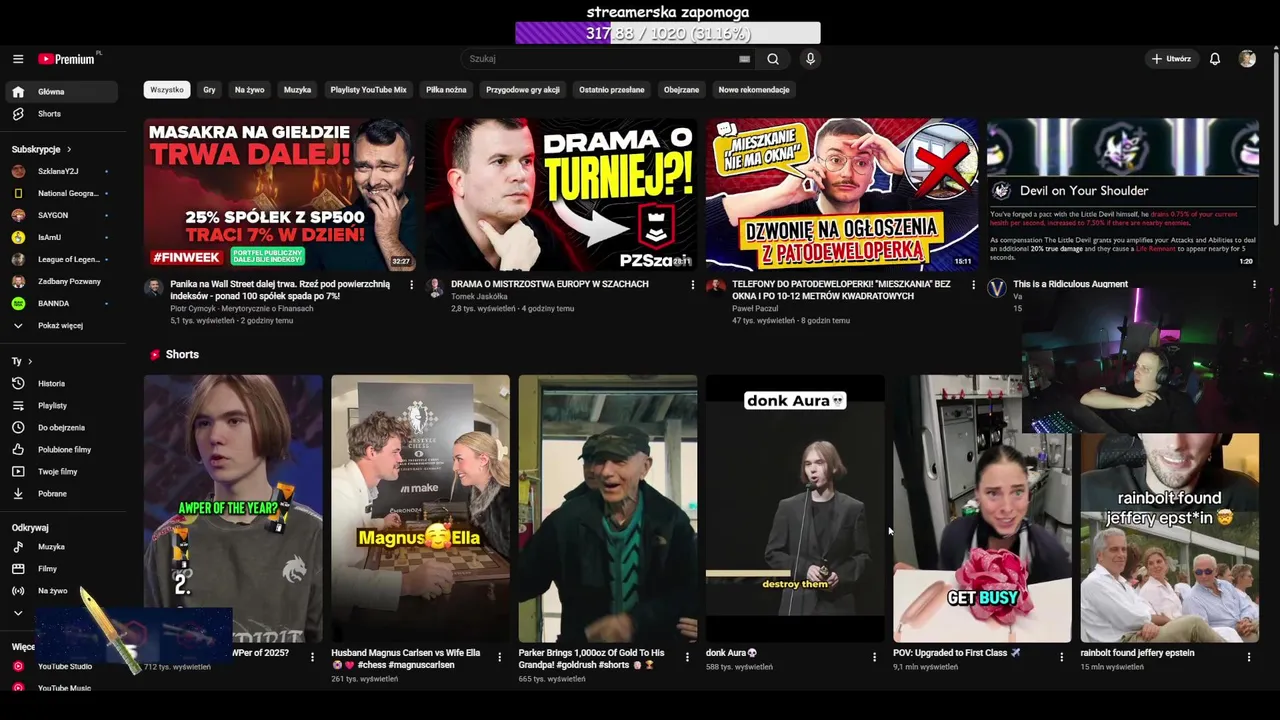Image resolution: width=1280 pixels, height=720 pixels.
Task: Play the Magnus Ella short
Action: (420, 509)
